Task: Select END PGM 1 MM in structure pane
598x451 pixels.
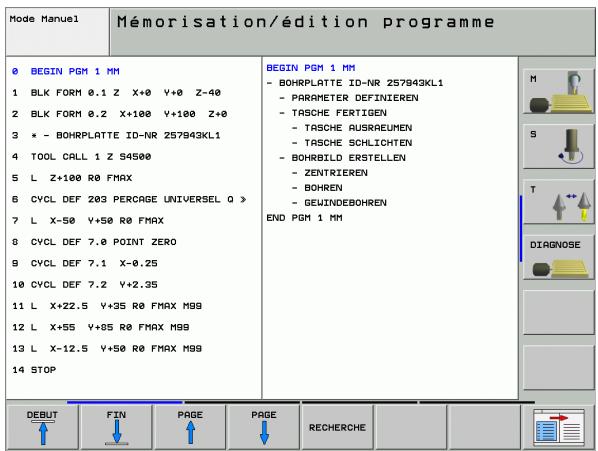Action: 304,218
